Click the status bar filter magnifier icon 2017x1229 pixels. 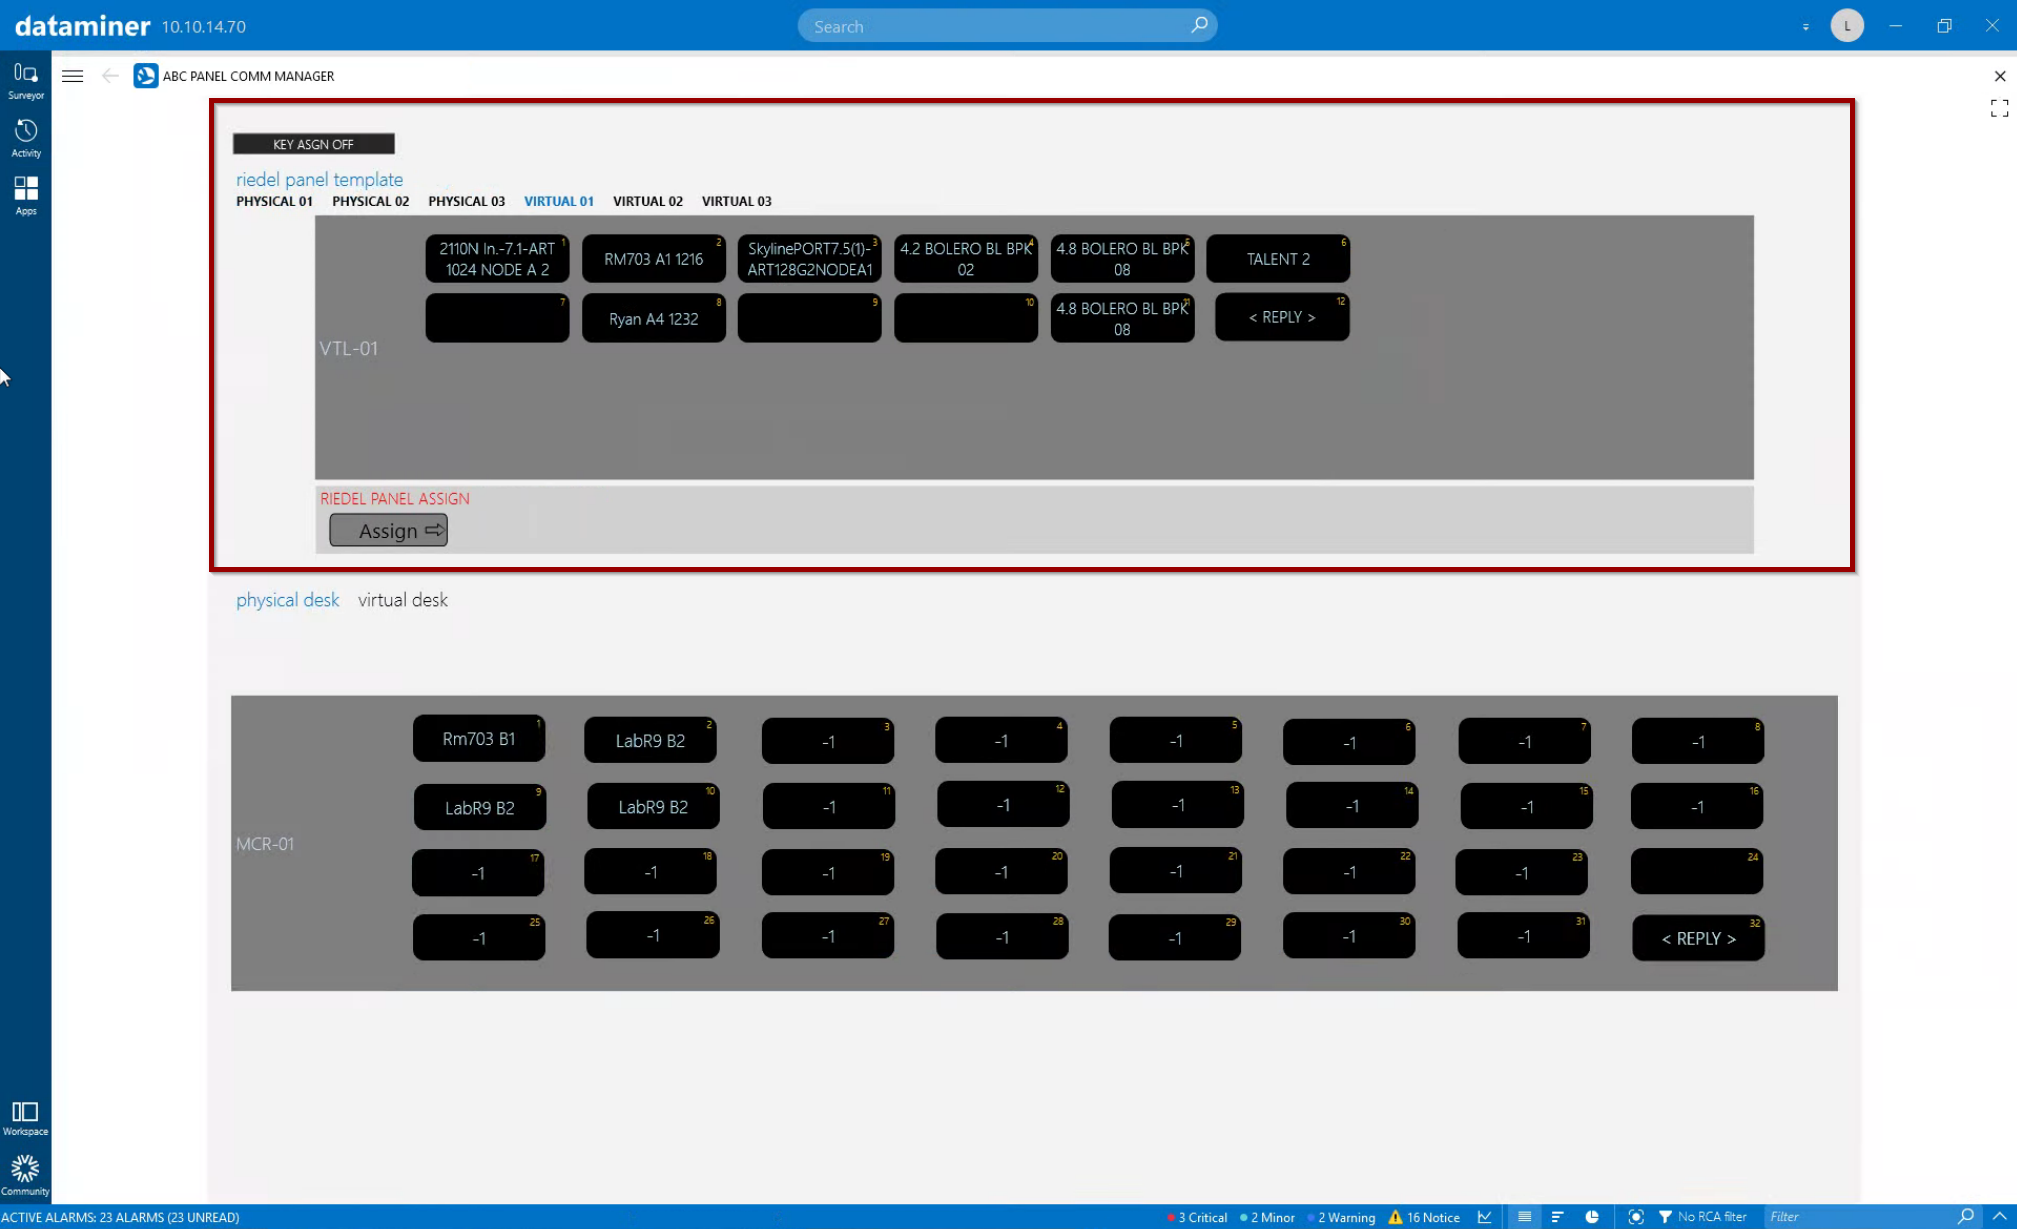point(1966,1216)
